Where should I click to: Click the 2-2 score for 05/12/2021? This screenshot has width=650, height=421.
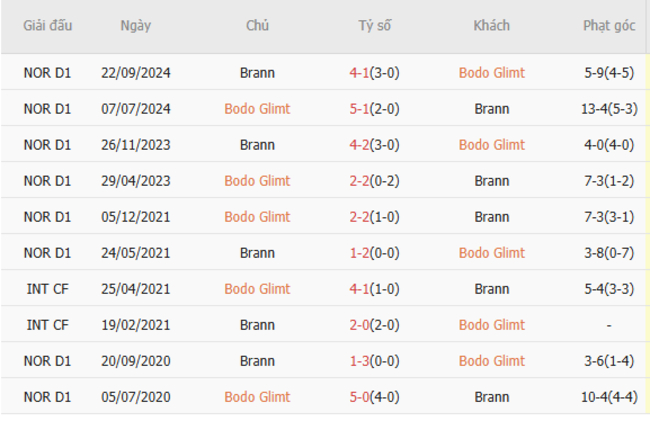[374, 217]
